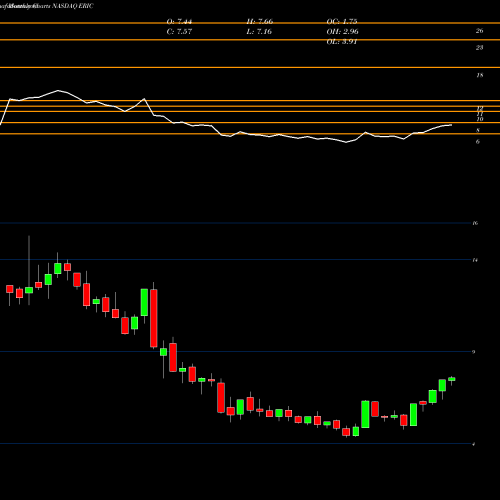Click the OC: 1.75 reading
Screen dimensions: 500x500
coord(342,22)
